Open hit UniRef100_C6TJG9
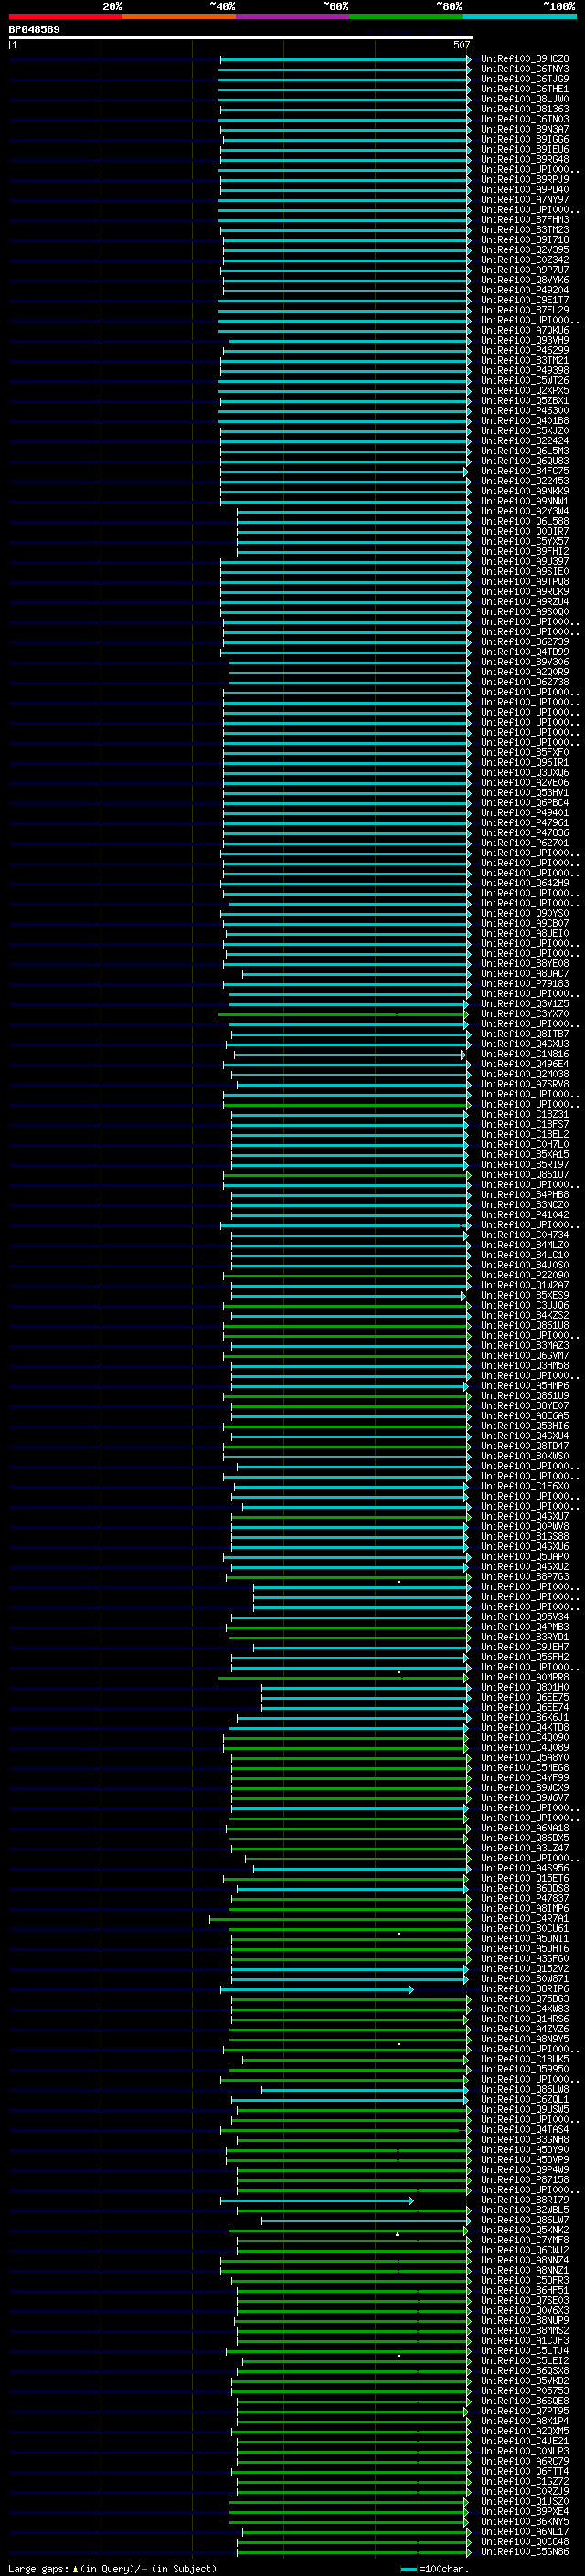 pos(525,79)
